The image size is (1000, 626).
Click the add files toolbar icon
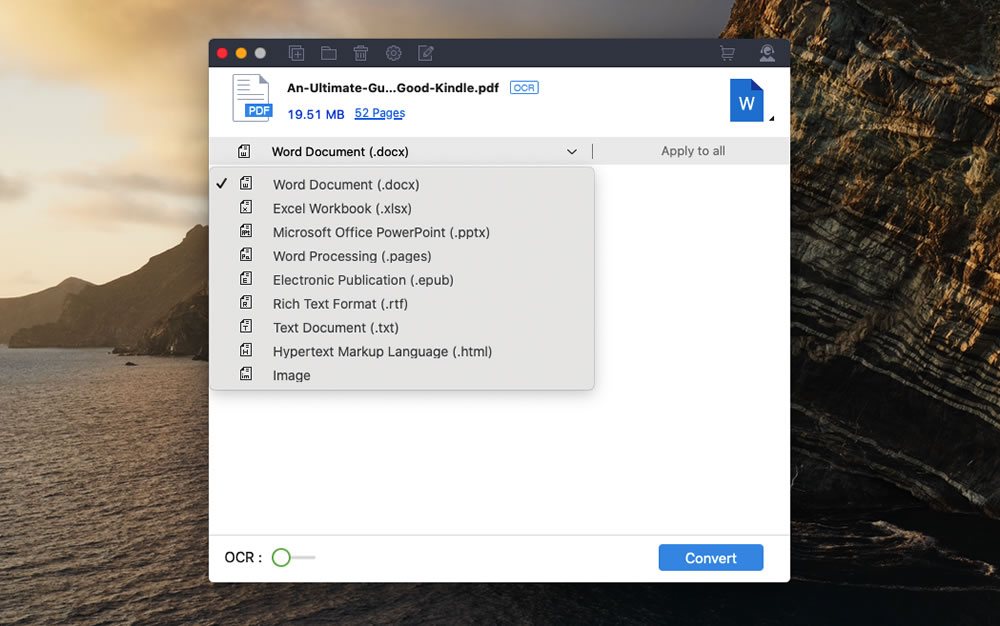[296, 54]
